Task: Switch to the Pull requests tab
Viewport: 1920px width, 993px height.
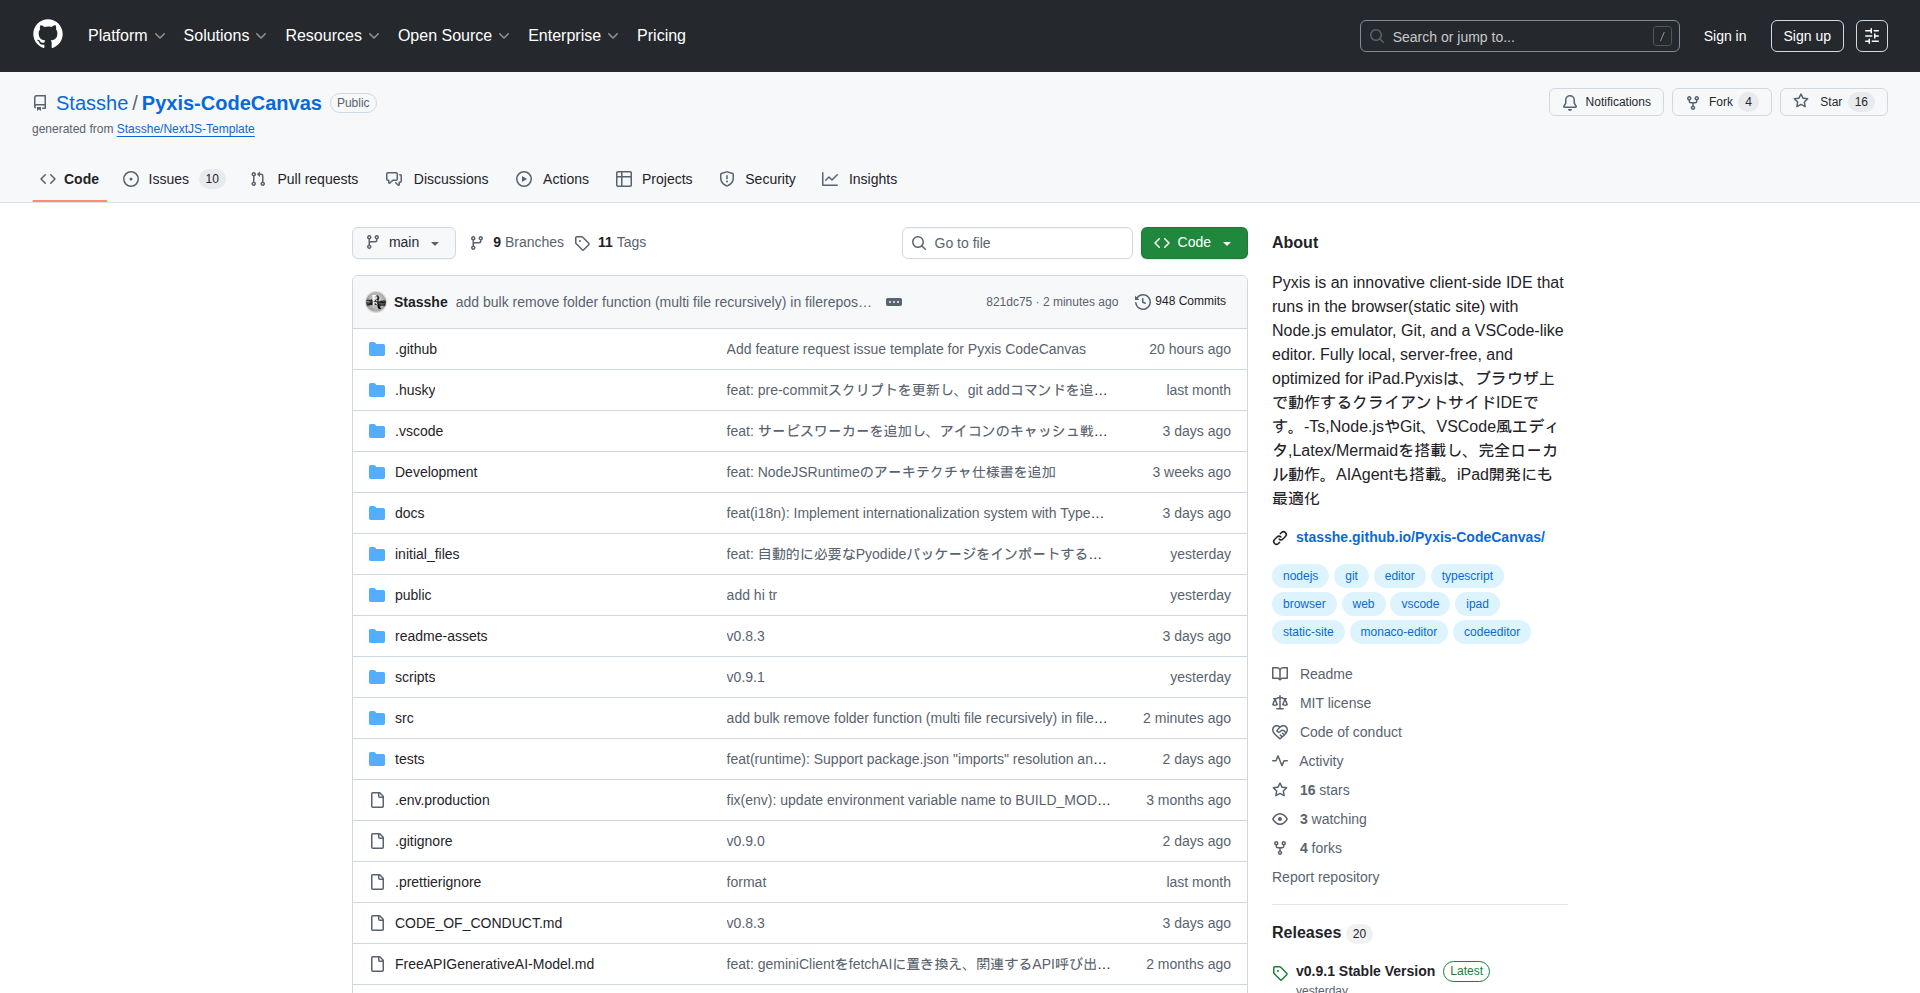Action: pyautogui.click(x=304, y=179)
